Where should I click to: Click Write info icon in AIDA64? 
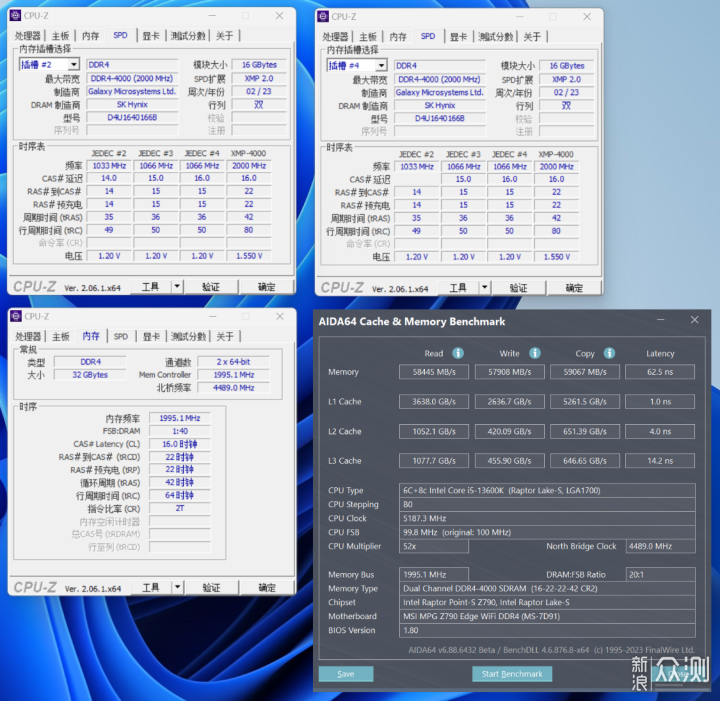(x=534, y=353)
